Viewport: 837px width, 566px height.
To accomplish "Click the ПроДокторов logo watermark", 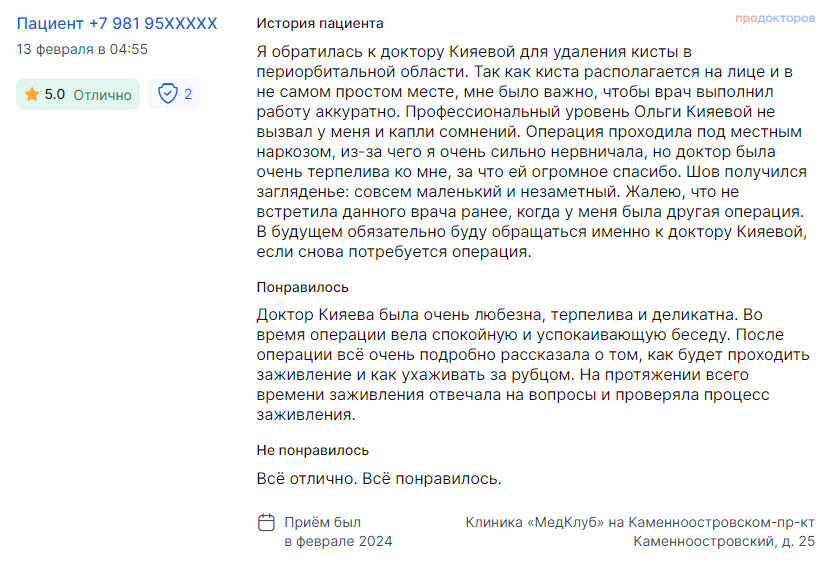I will click(775, 19).
